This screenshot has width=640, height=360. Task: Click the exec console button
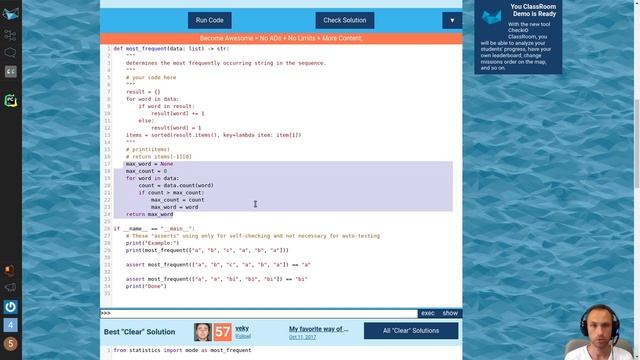click(x=428, y=313)
